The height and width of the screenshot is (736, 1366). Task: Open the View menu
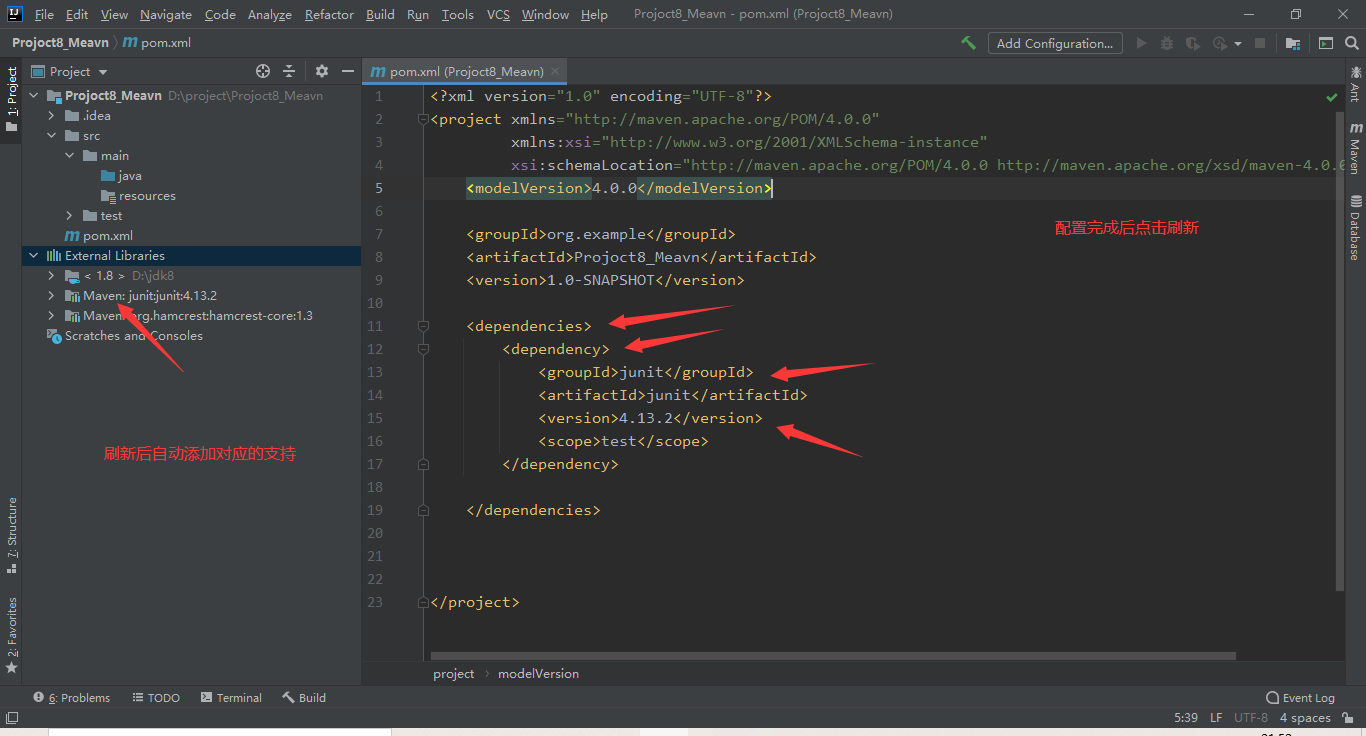click(x=114, y=14)
